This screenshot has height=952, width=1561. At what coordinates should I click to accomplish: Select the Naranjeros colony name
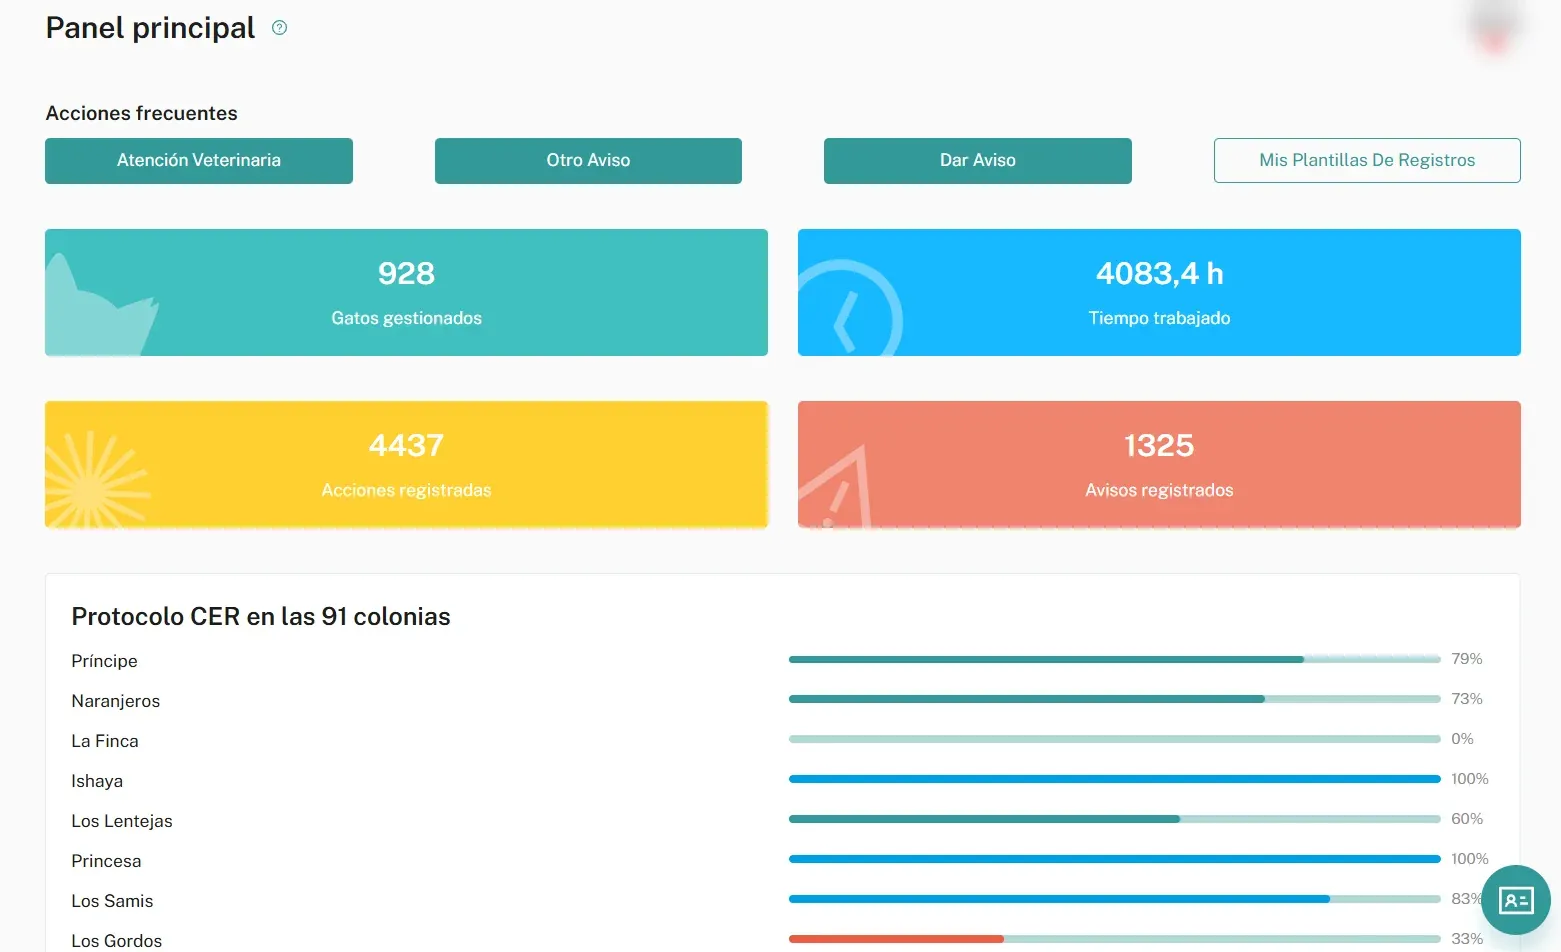116,701
